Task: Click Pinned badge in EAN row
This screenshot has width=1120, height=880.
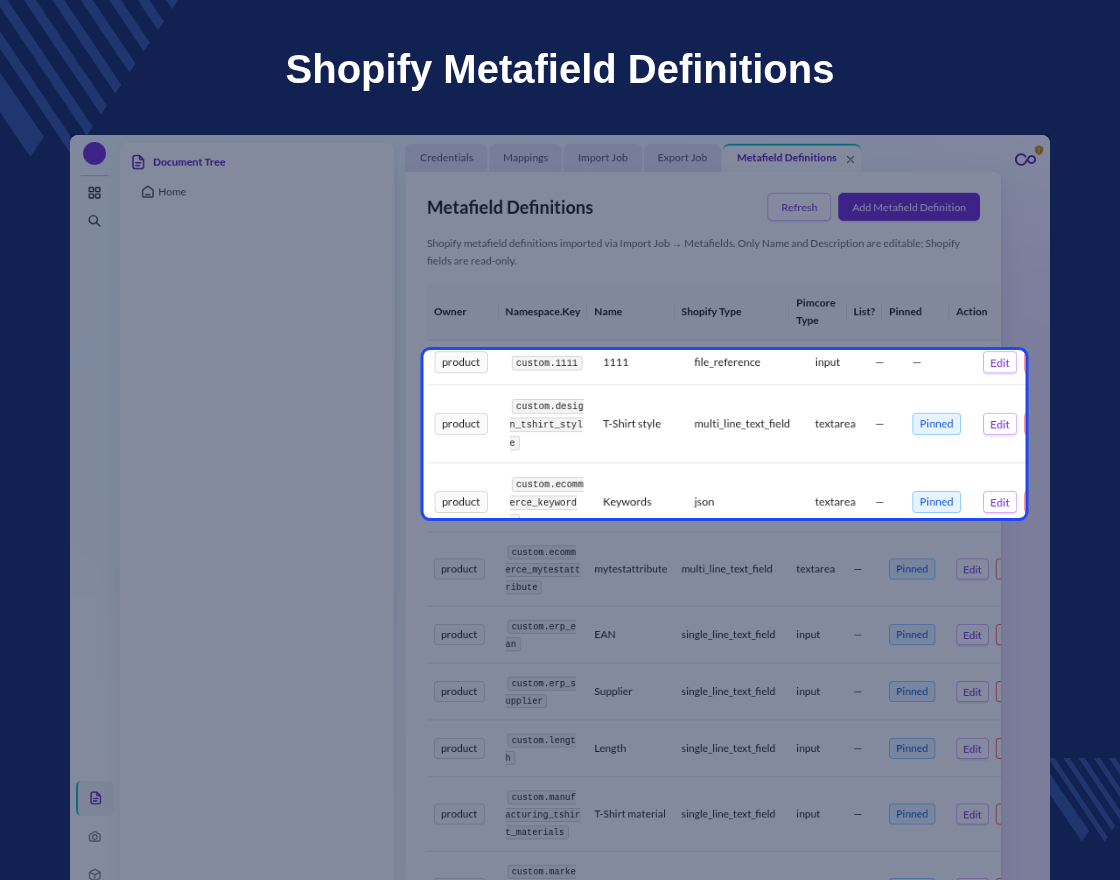Action: 912,634
